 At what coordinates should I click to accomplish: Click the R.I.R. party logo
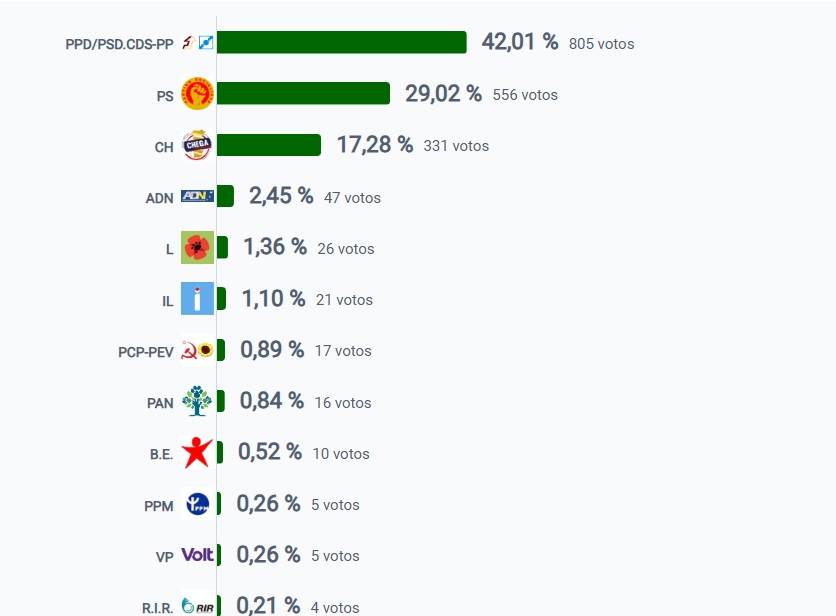[x=197, y=606]
